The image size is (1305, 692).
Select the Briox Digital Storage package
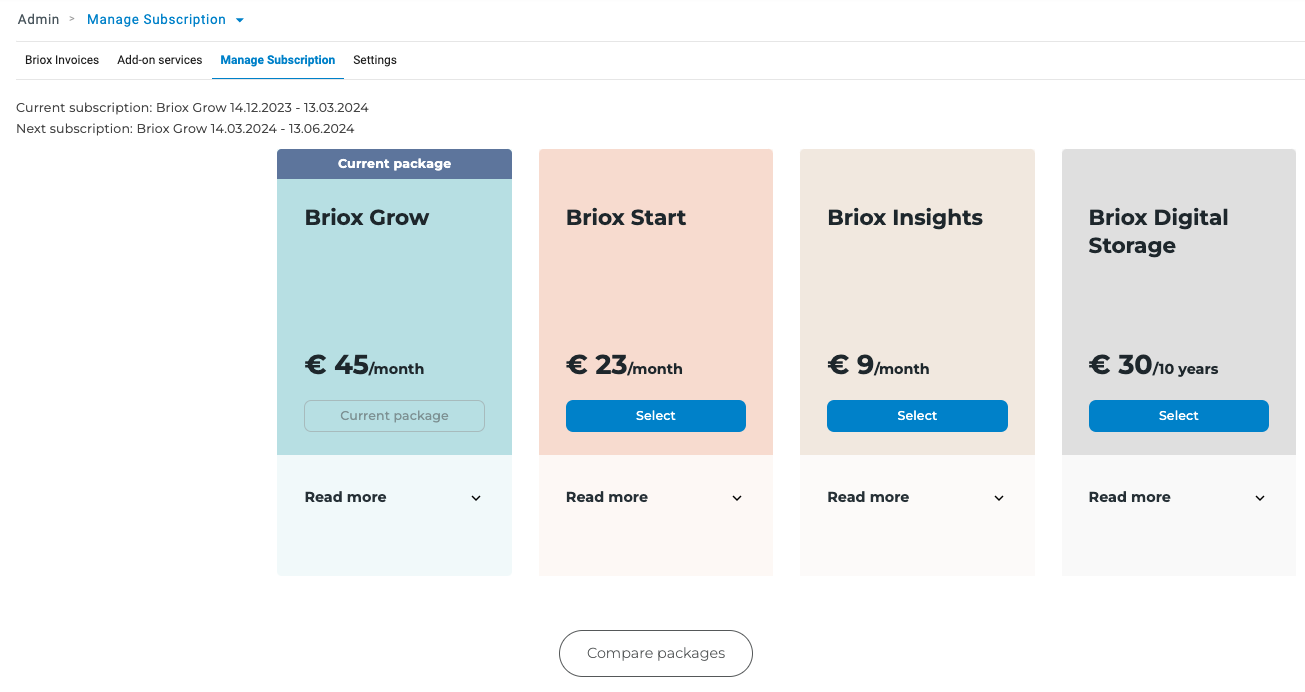pos(1178,416)
